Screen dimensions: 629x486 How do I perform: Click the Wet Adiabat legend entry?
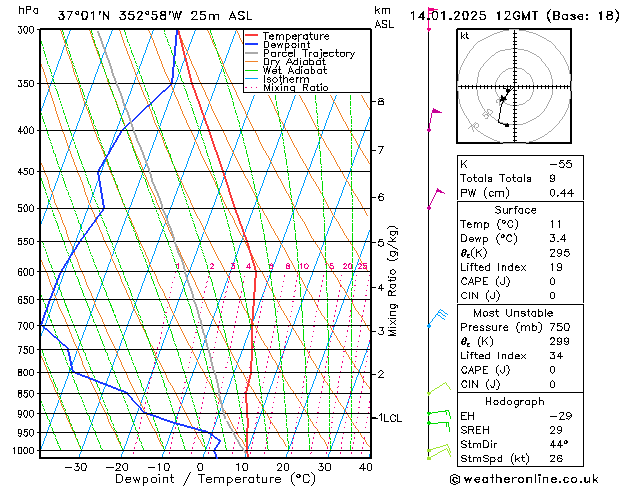point(295,71)
